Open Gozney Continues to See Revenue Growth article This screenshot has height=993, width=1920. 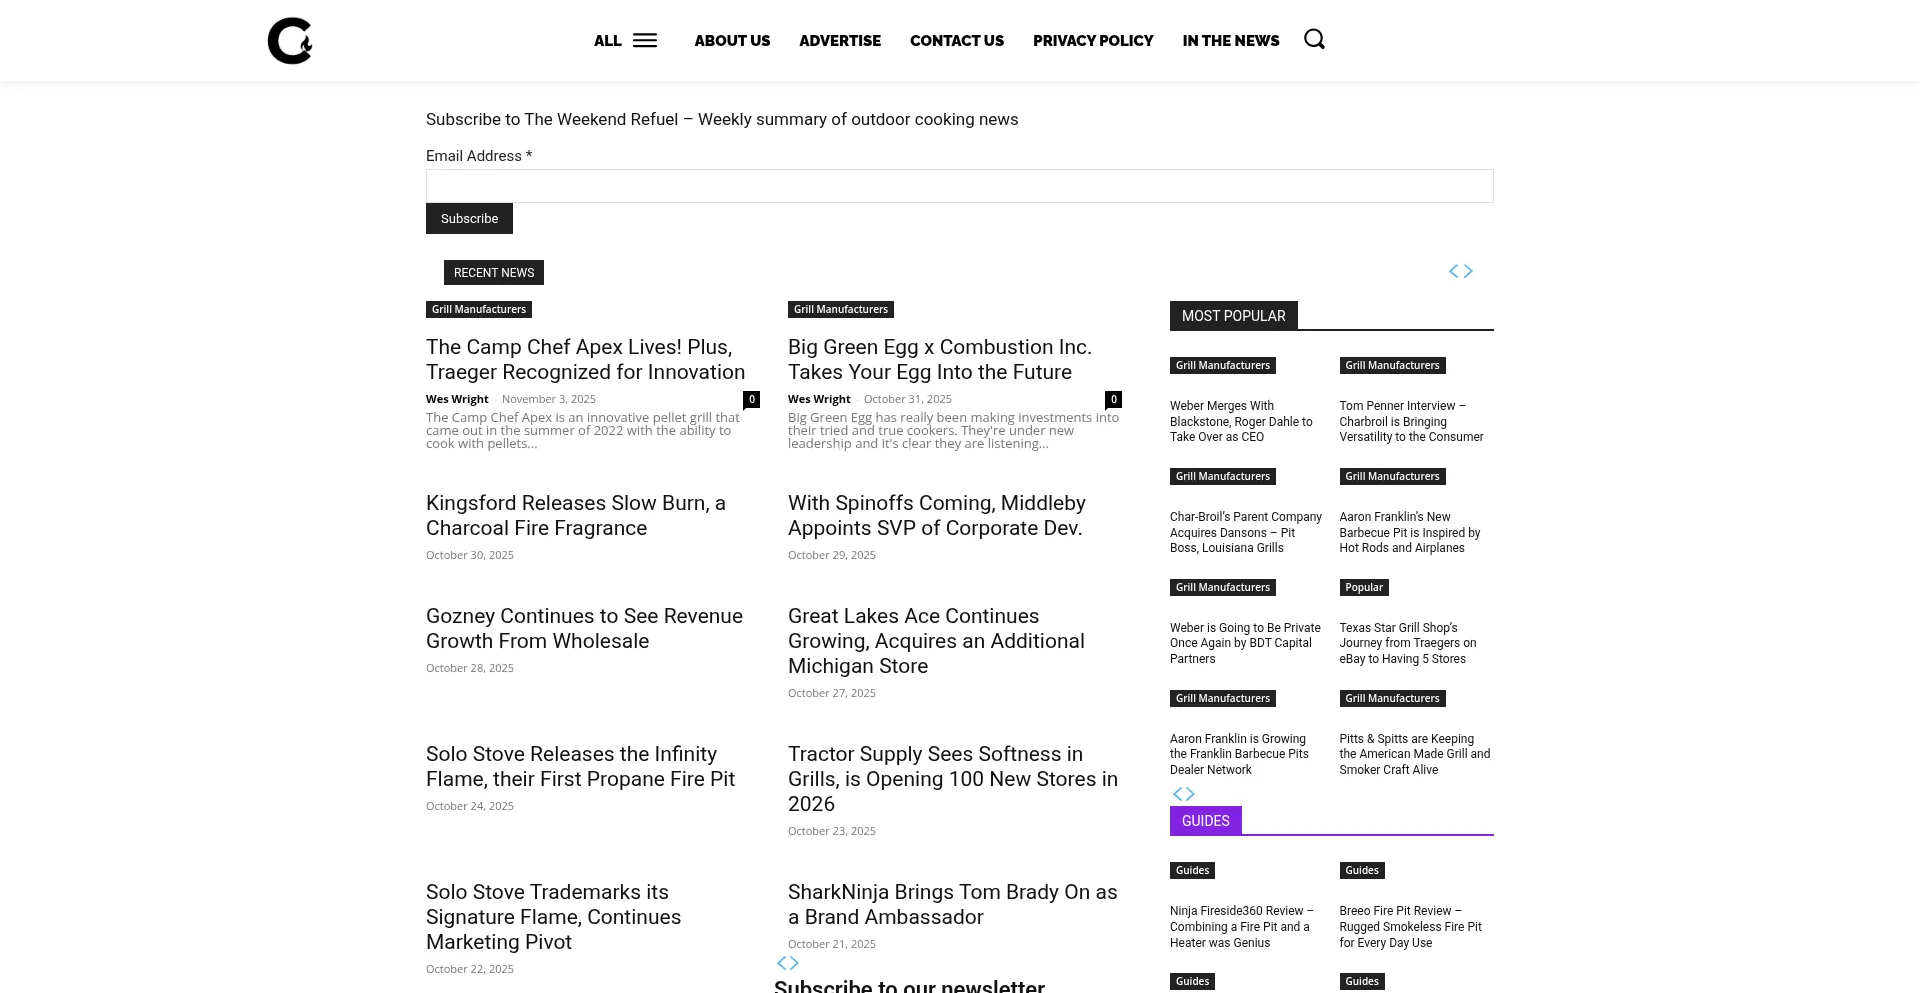584,629
